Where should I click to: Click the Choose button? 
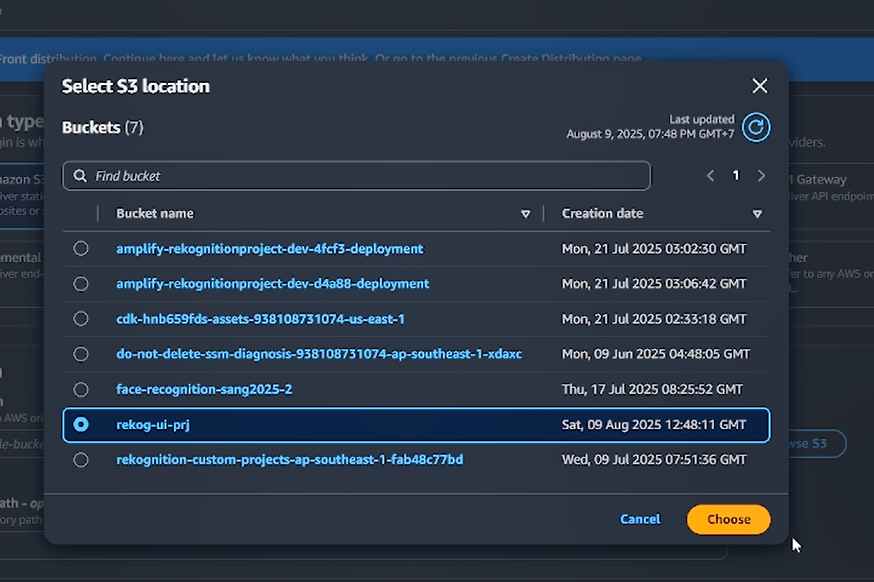(729, 519)
